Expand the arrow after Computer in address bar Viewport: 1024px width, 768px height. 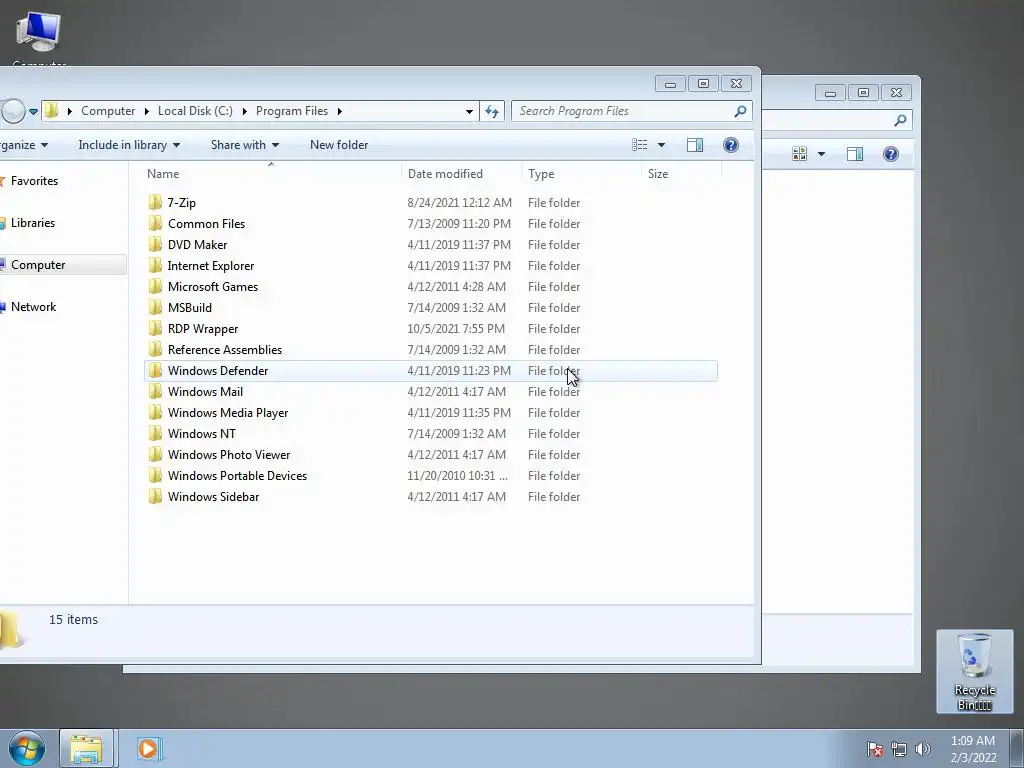(146, 111)
